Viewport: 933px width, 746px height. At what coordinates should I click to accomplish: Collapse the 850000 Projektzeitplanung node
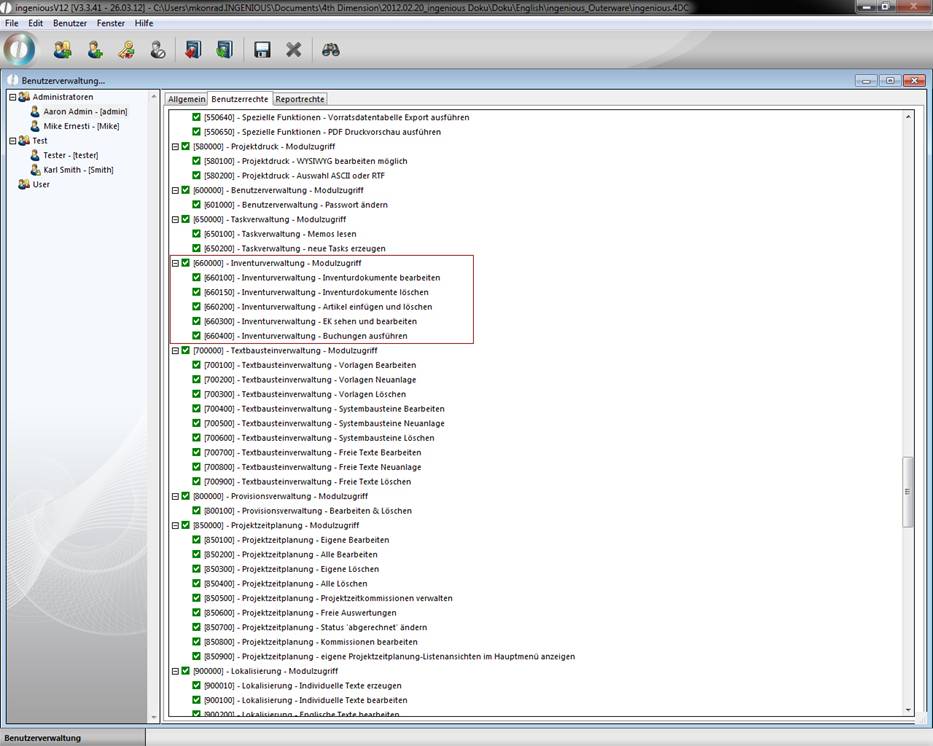(x=175, y=525)
